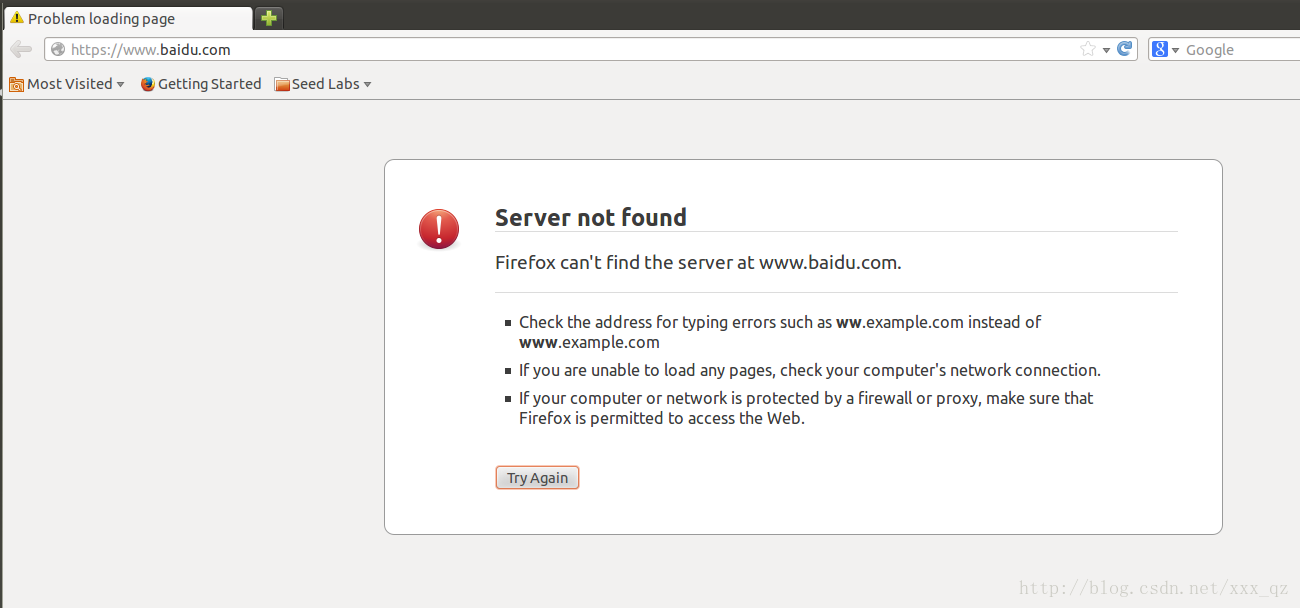Expand the Most Visited dropdown arrow

coord(120,85)
